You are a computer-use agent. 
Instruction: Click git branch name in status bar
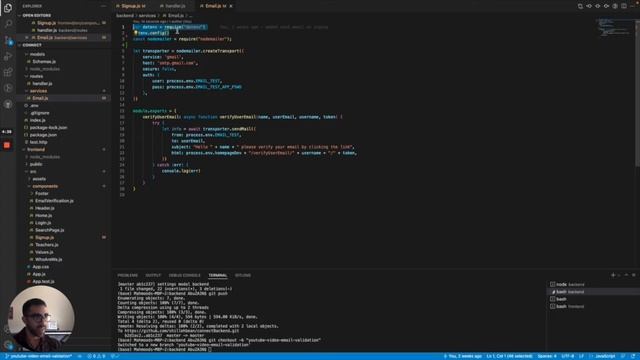[38, 356]
